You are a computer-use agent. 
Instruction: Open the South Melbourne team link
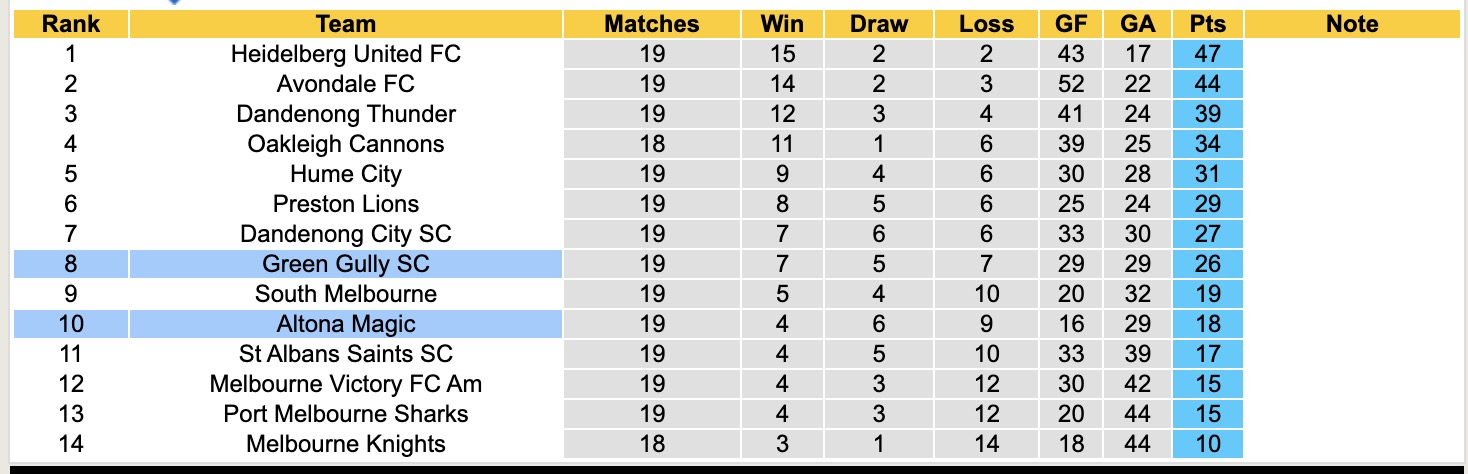[345, 294]
